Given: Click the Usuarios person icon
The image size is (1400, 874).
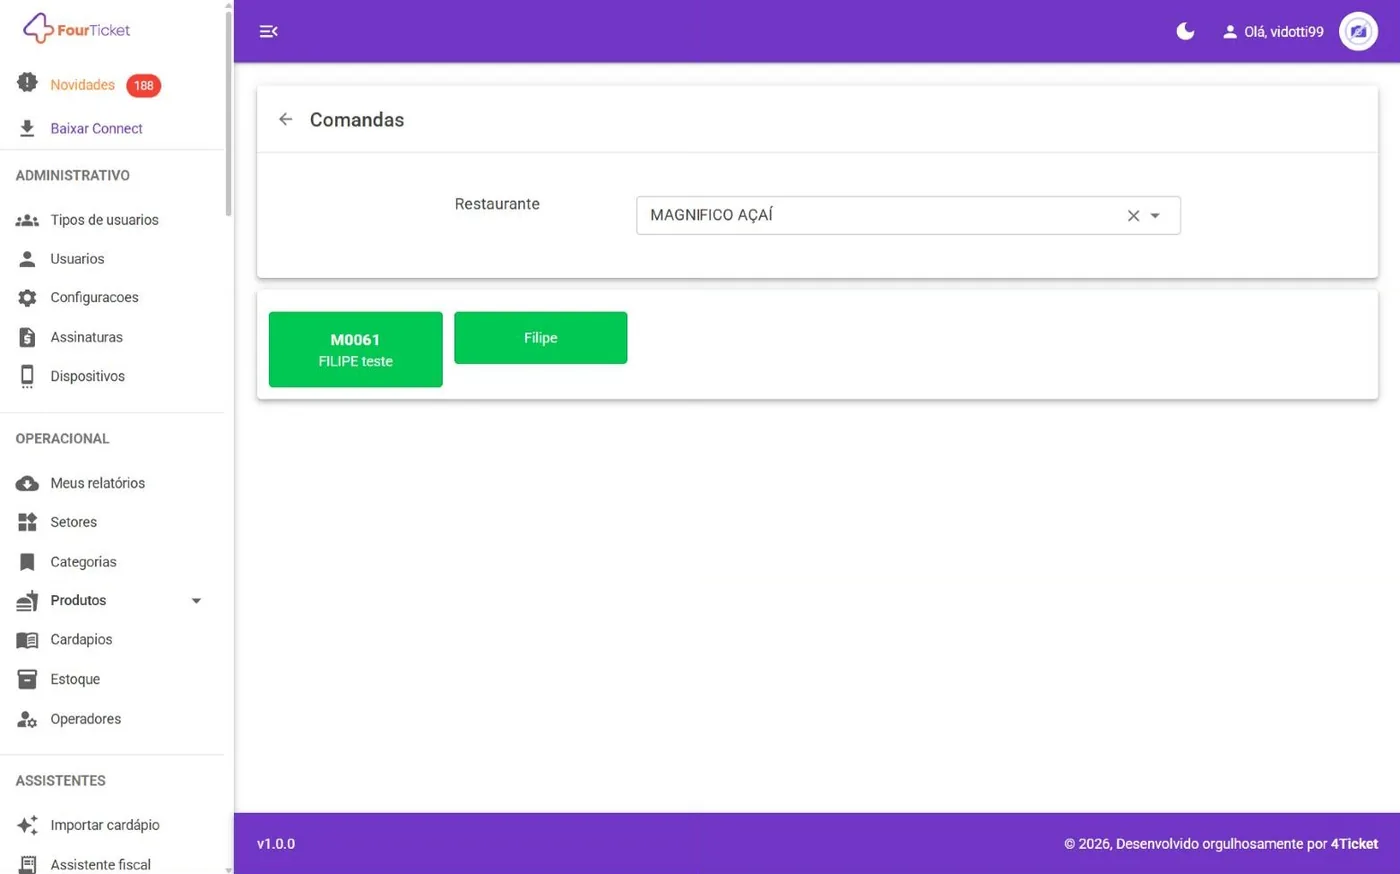Looking at the screenshot, I should coord(27,259).
